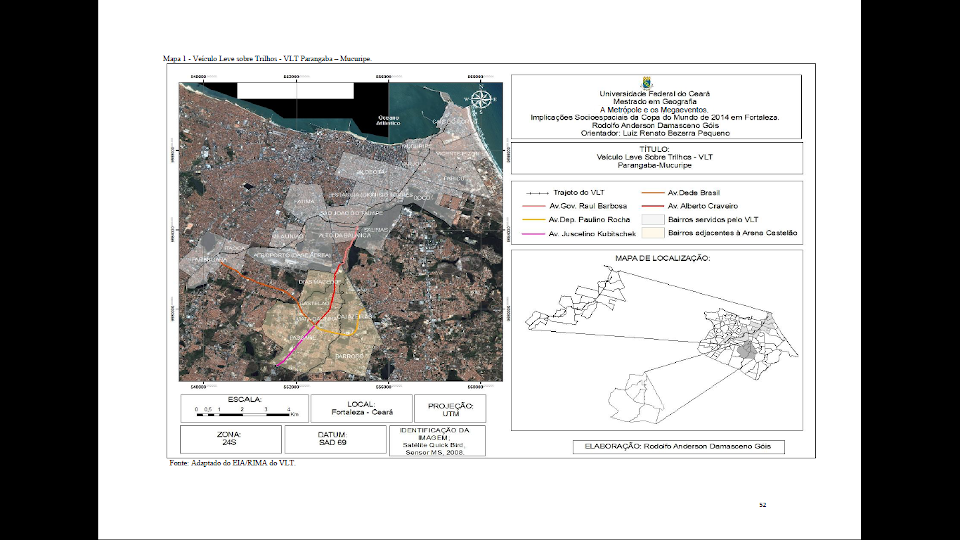Viewport: 960px width, 540px height.
Task: Click the 'COCO' neighborhood label
Action: click(422, 198)
